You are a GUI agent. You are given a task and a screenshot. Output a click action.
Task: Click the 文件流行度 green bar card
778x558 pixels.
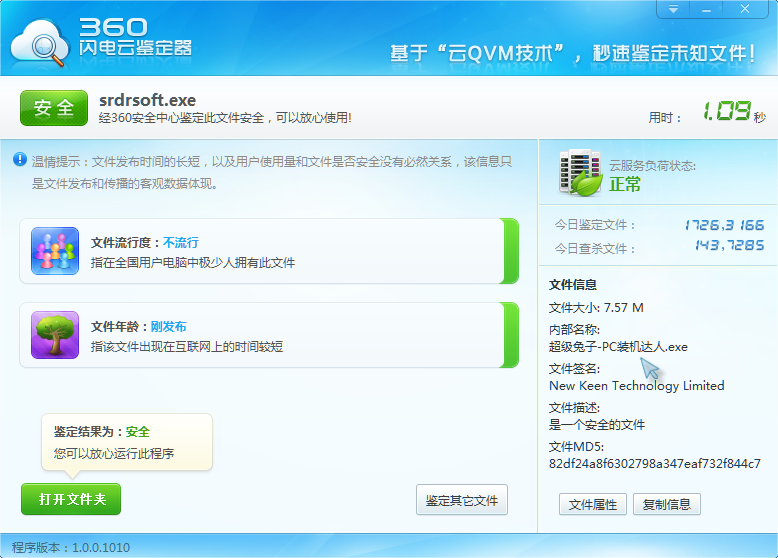click(x=269, y=251)
